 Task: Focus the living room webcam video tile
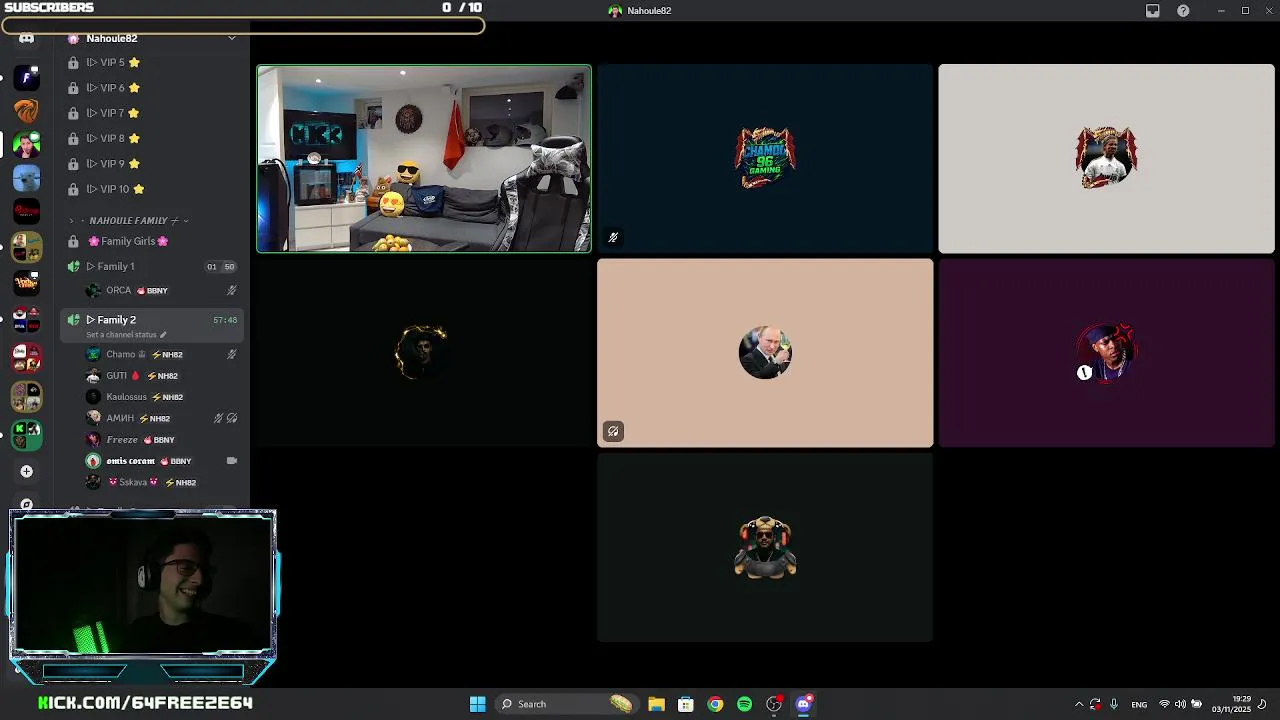pos(424,159)
